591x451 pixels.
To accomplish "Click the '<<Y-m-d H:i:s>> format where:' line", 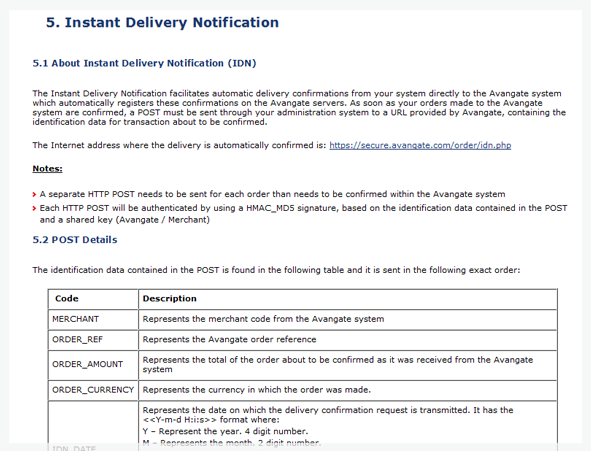I will tap(211, 420).
